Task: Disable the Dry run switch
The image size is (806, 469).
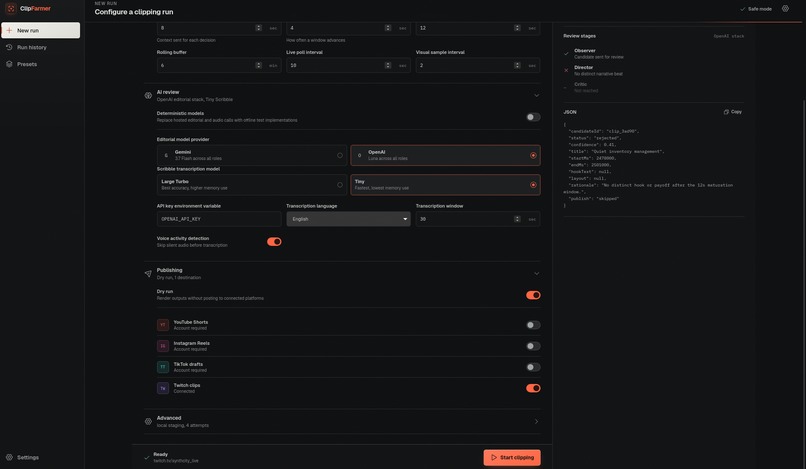Action: (x=533, y=295)
